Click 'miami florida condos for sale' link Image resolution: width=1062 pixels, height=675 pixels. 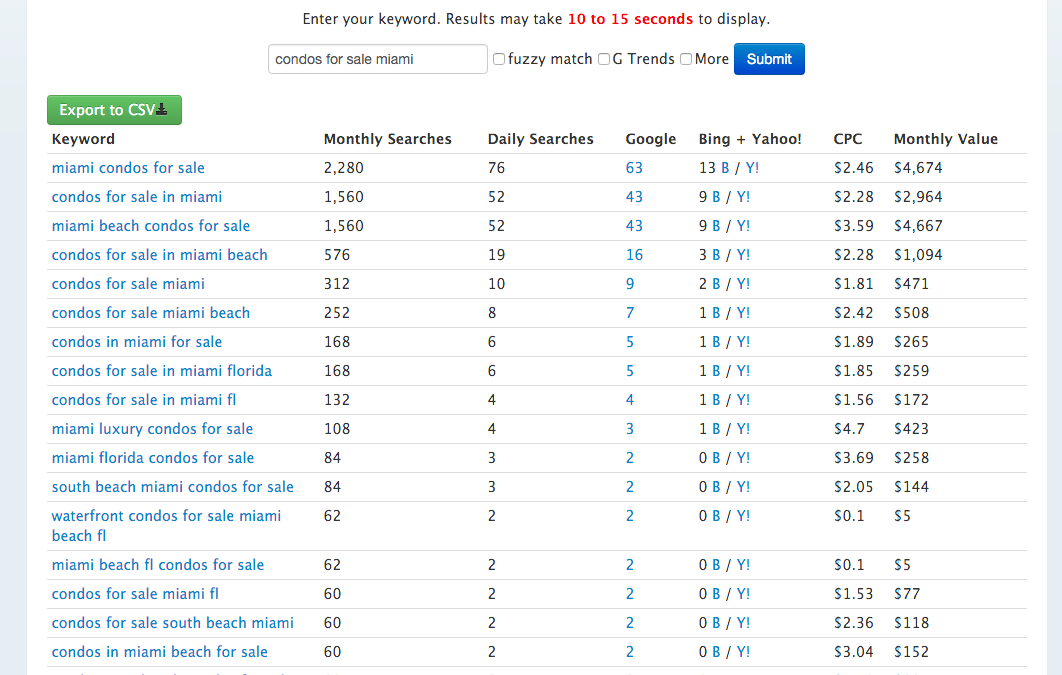[153, 459]
